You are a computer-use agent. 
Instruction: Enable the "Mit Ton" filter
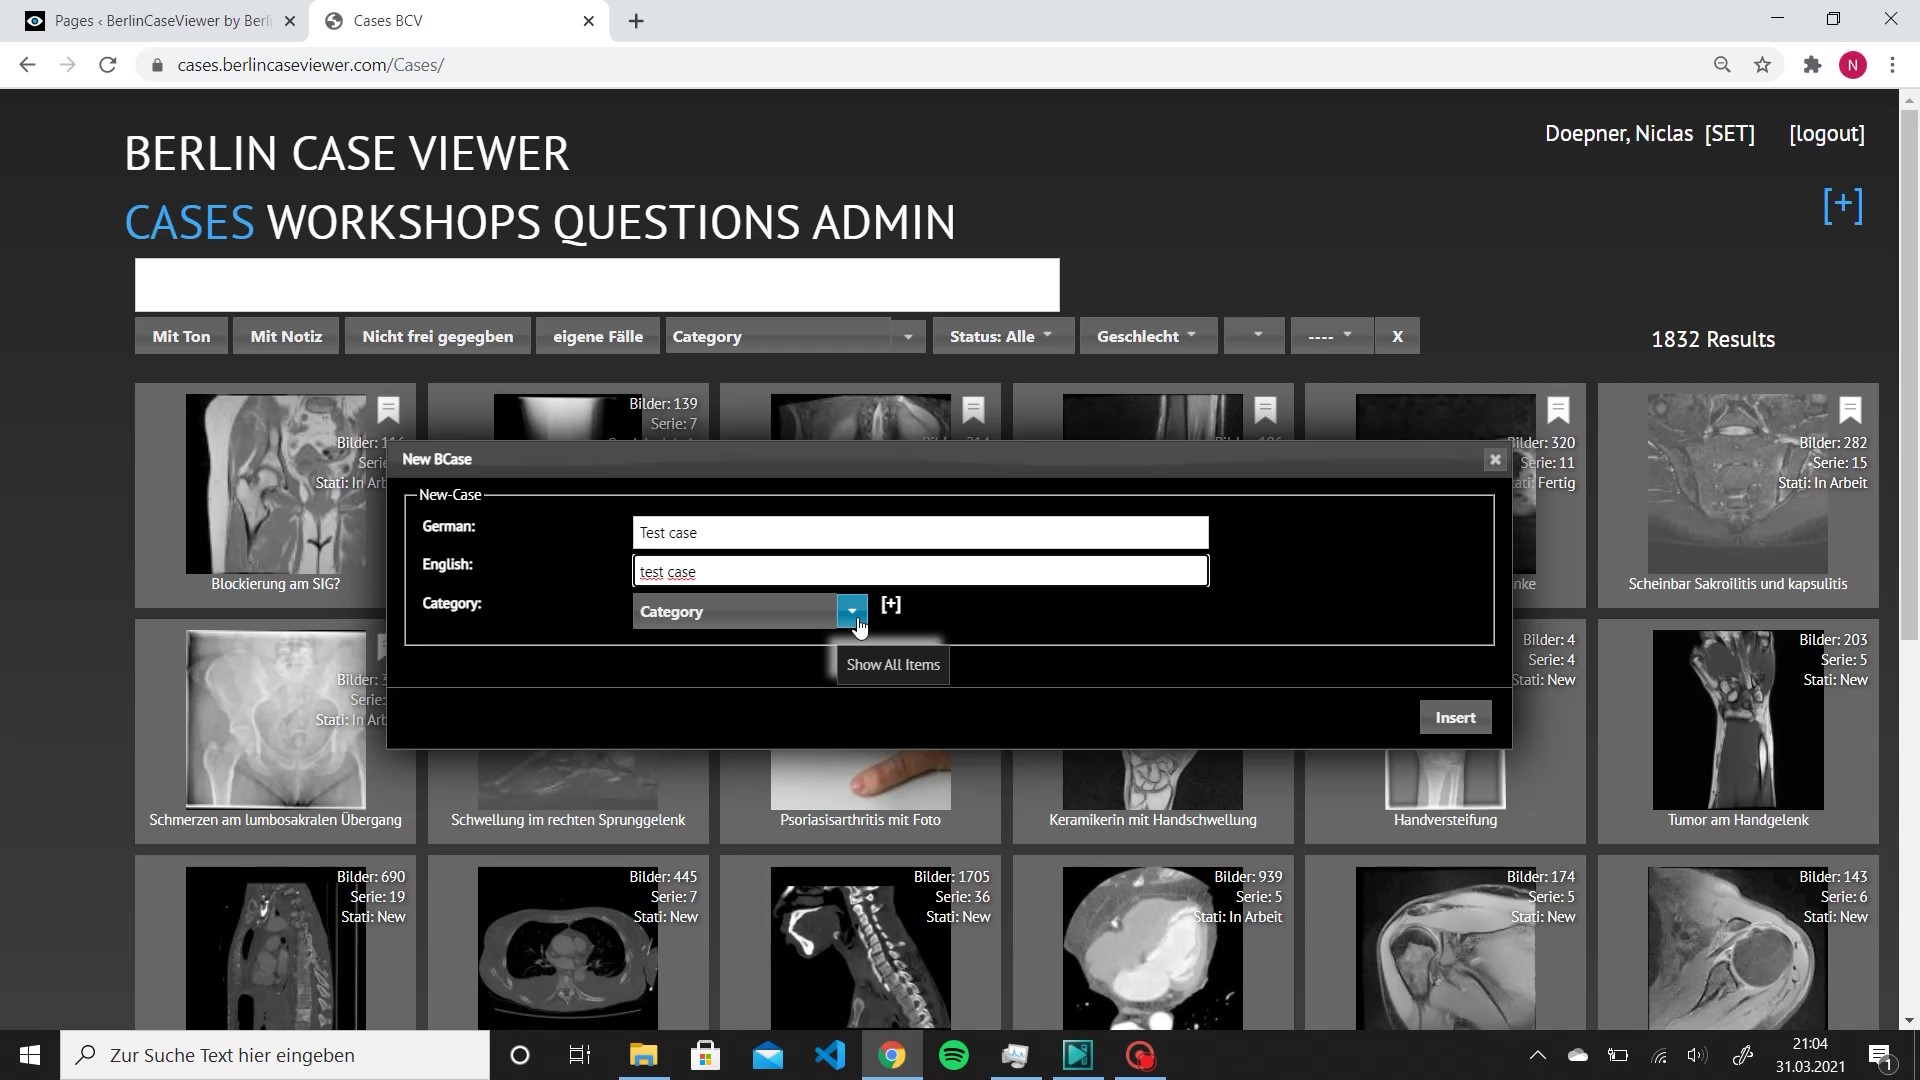(x=180, y=336)
